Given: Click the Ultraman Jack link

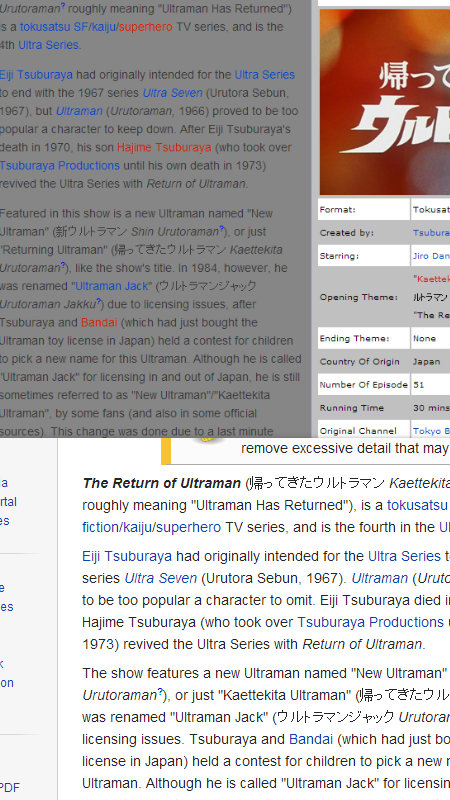Looking at the screenshot, I should [x=111, y=286].
